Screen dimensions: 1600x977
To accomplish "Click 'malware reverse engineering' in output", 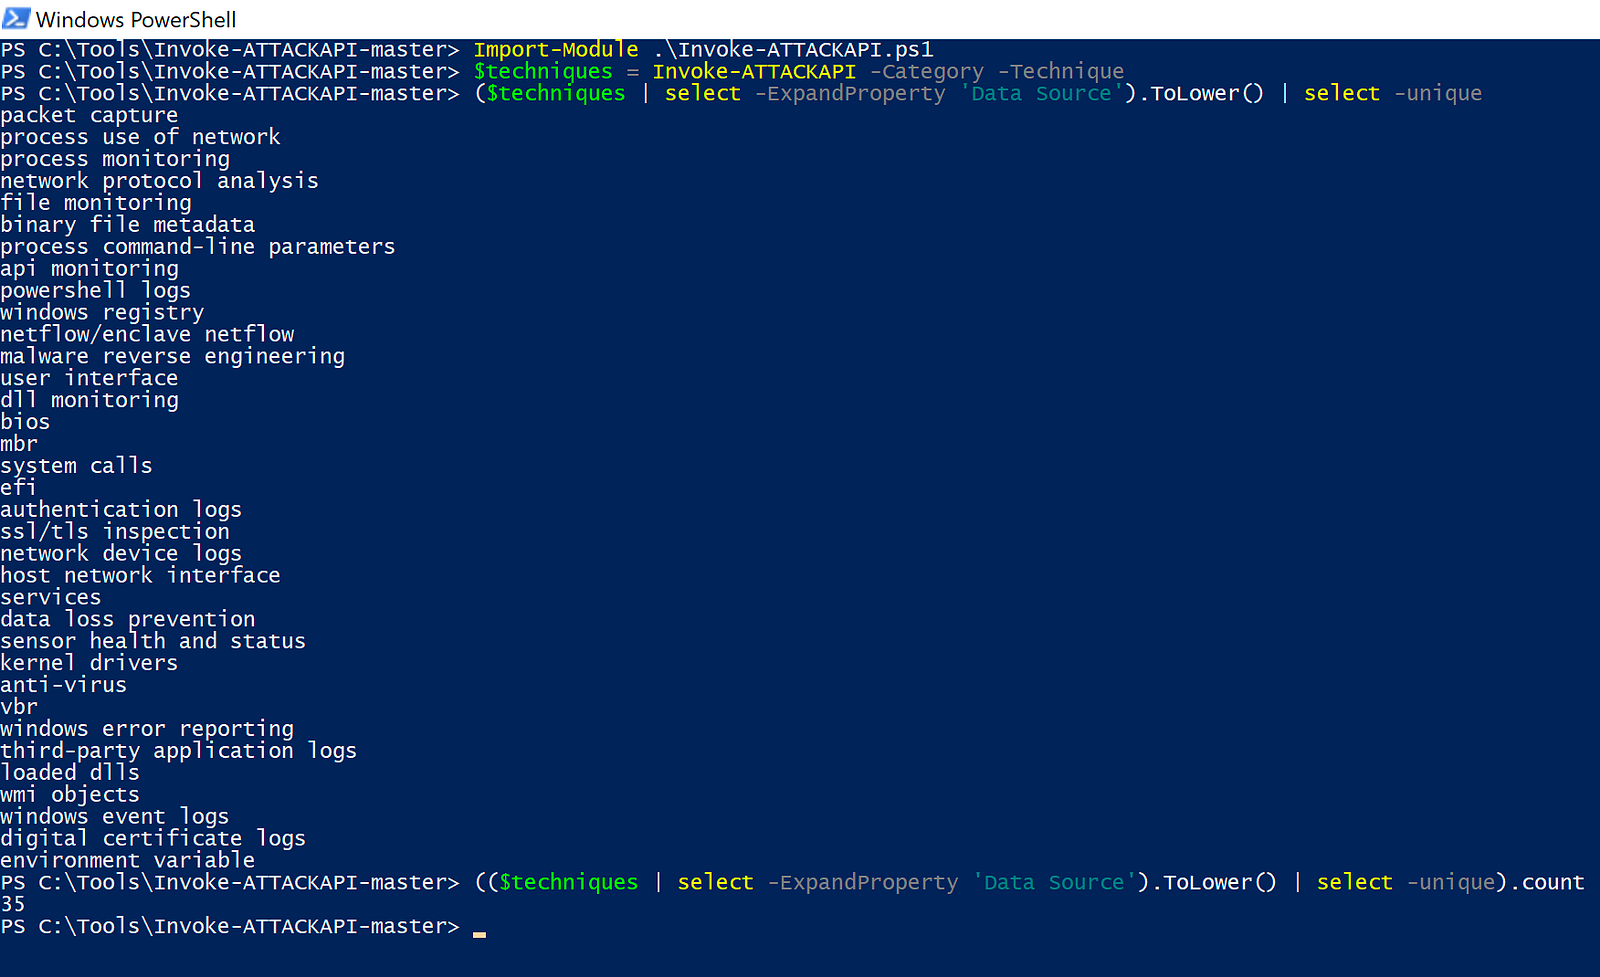I will pos(172,356).
